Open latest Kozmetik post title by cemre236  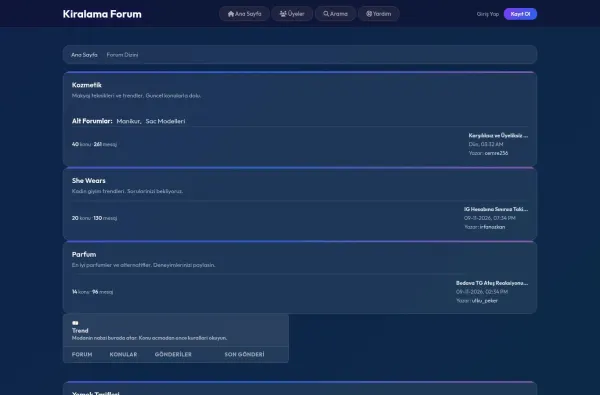click(498, 135)
